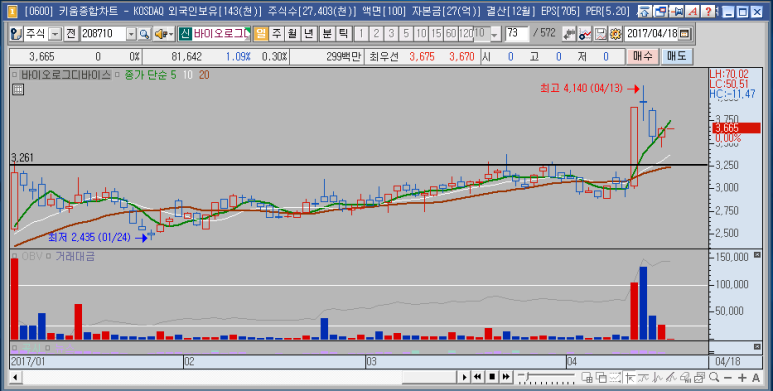Click the red help question mark icon
The image size is (773, 391).
point(708,11)
